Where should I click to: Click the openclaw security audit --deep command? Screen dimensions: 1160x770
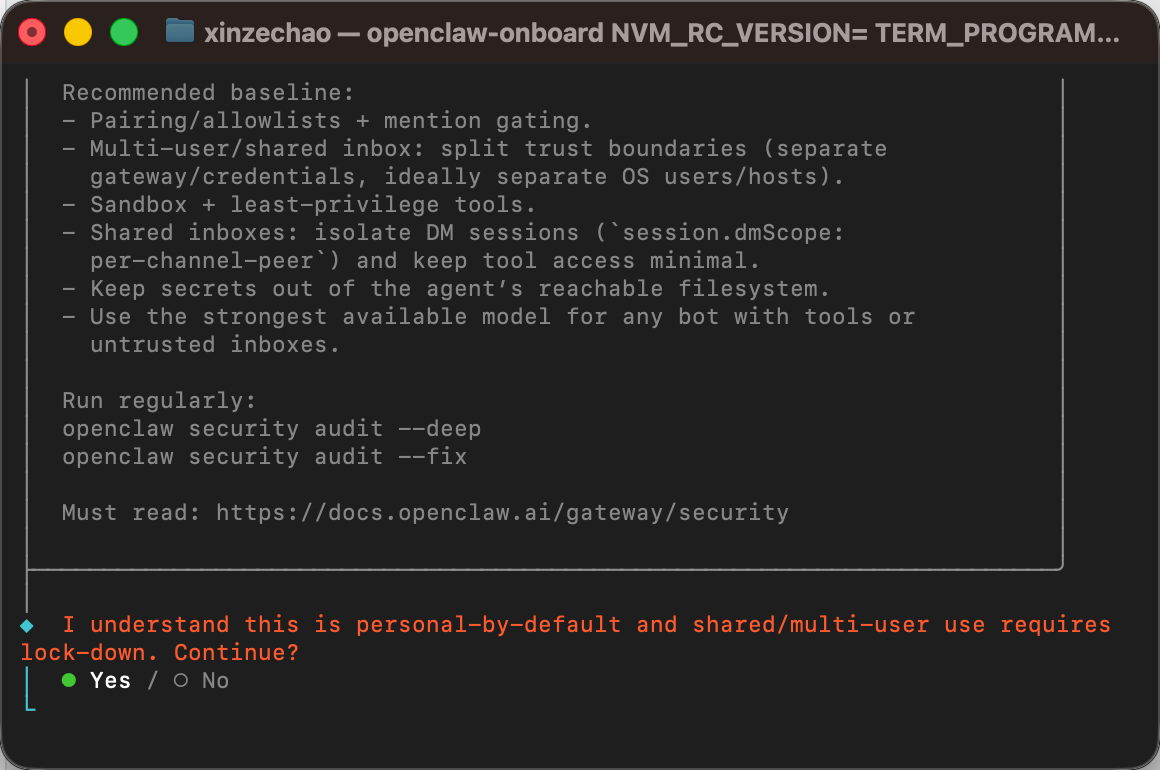272,429
